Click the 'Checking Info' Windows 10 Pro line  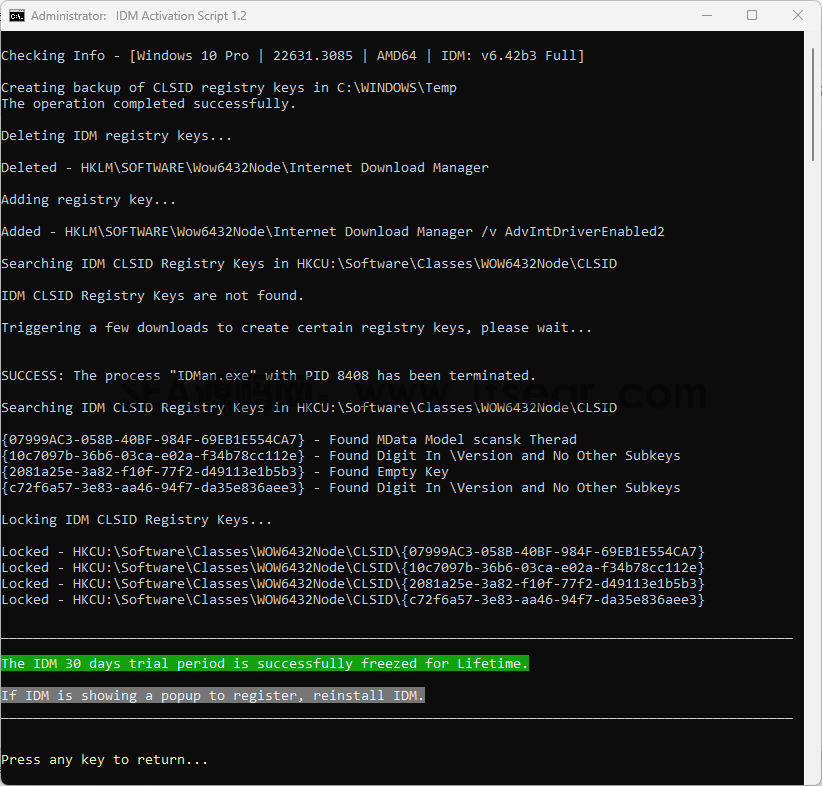click(293, 56)
